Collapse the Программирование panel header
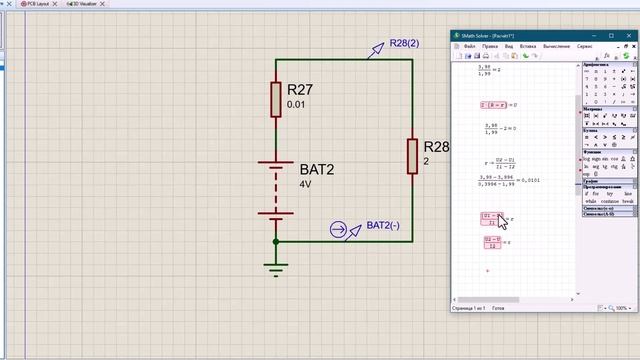640x360 pixels. [x=609, y=187]
